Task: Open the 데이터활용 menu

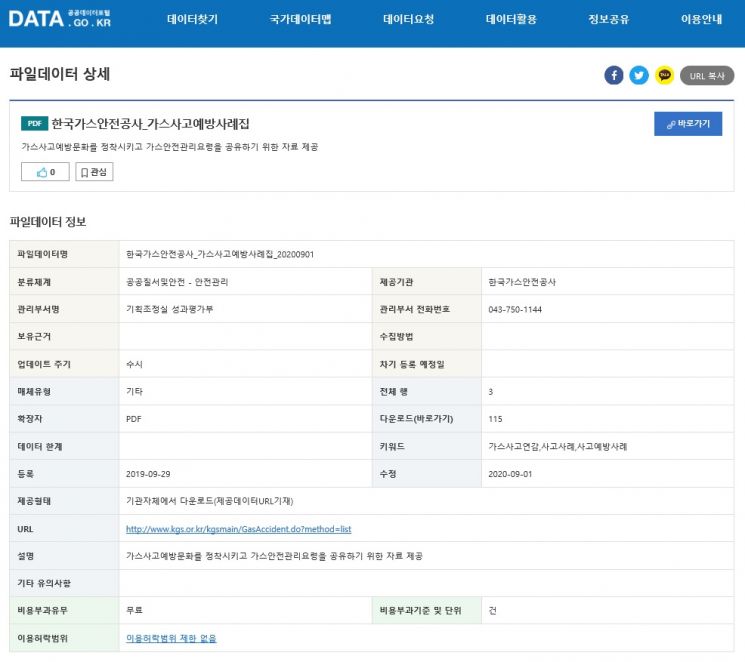Action: pyautogui.click(x=511, y=19)
